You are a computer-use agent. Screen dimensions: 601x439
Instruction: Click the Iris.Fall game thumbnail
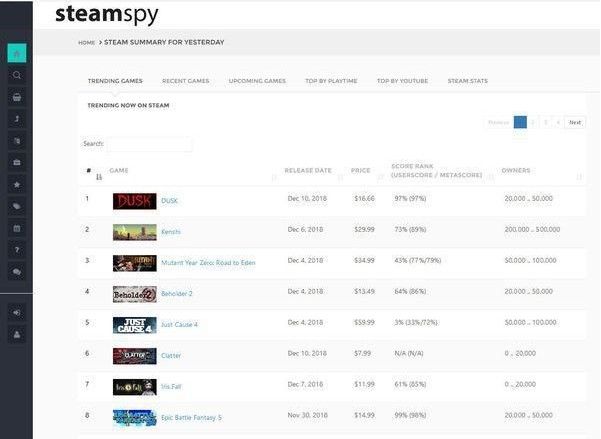pos(135,387)
